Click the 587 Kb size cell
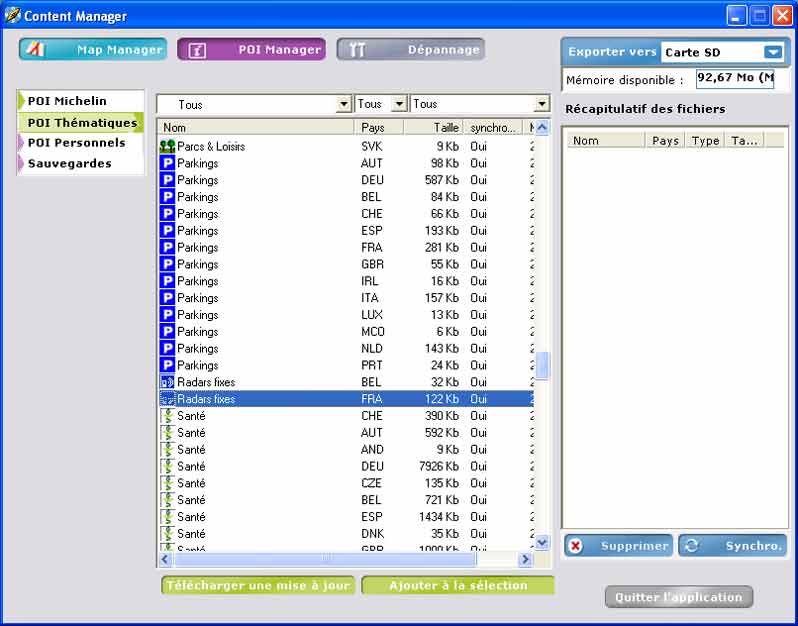This screenshot has width=798, height=626. click(x=442, y=180)
